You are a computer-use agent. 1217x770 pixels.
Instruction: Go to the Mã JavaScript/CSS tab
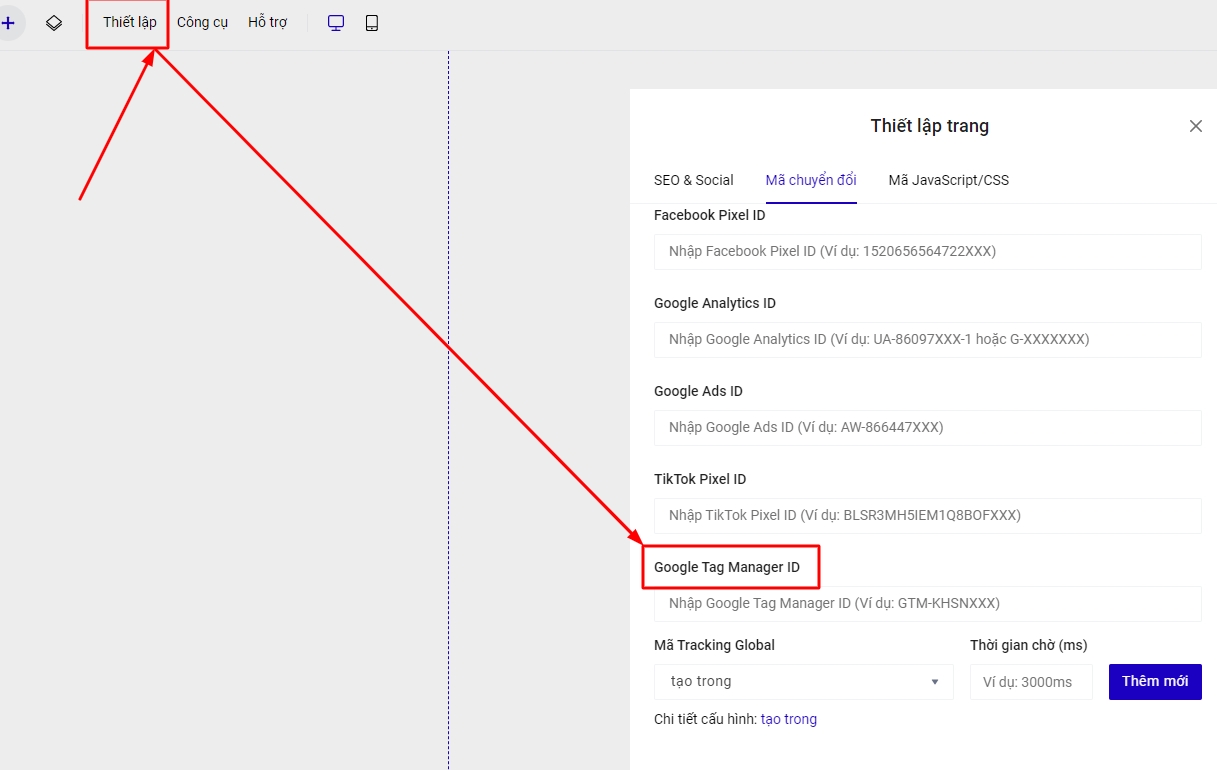tap(948, 180)
